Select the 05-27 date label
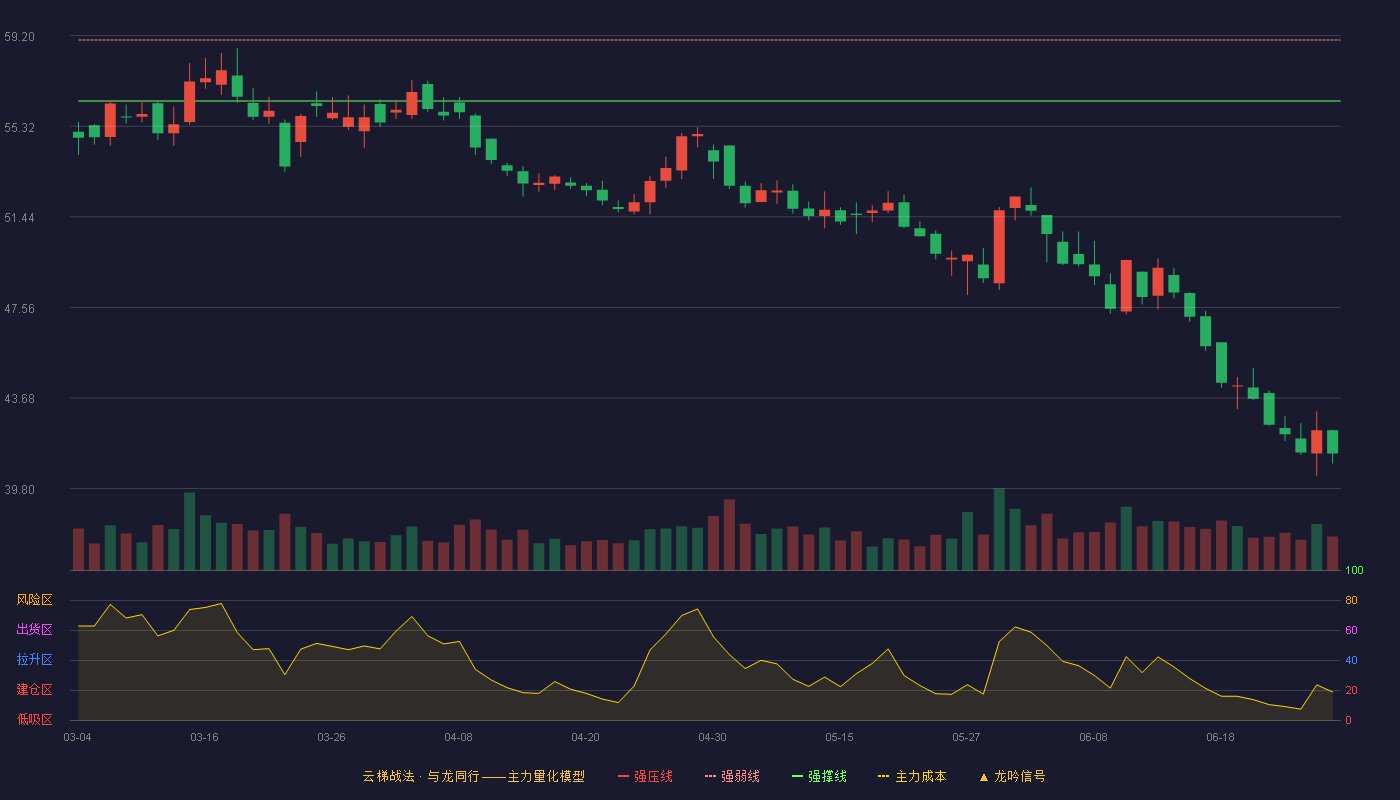Viewport: 1400px width, 800px height. tap(966, 737)
